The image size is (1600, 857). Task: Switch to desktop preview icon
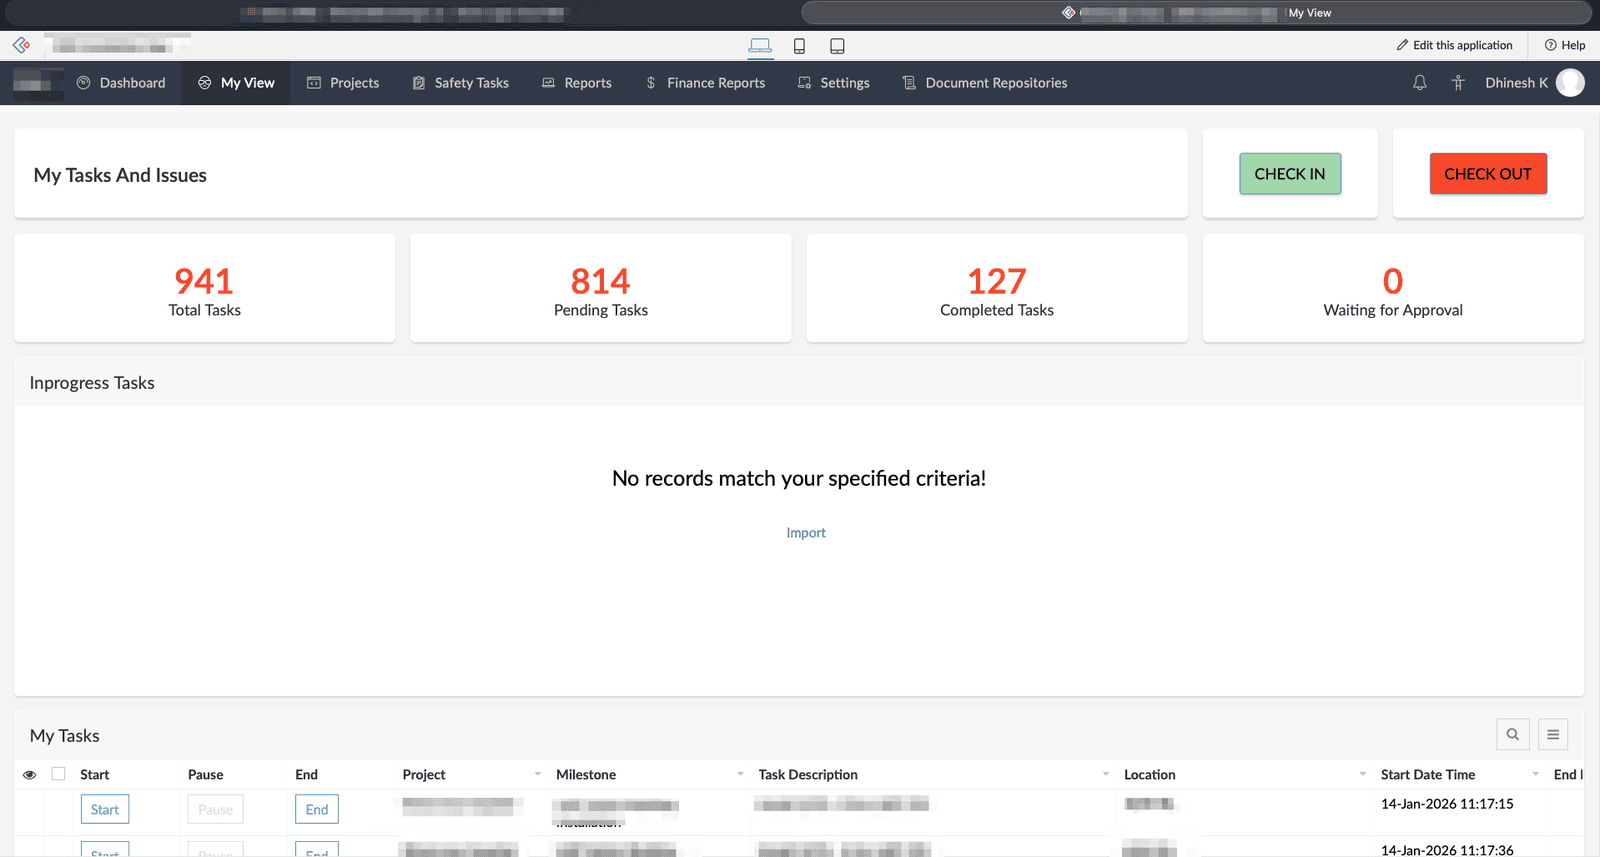(x=760, y=46)
